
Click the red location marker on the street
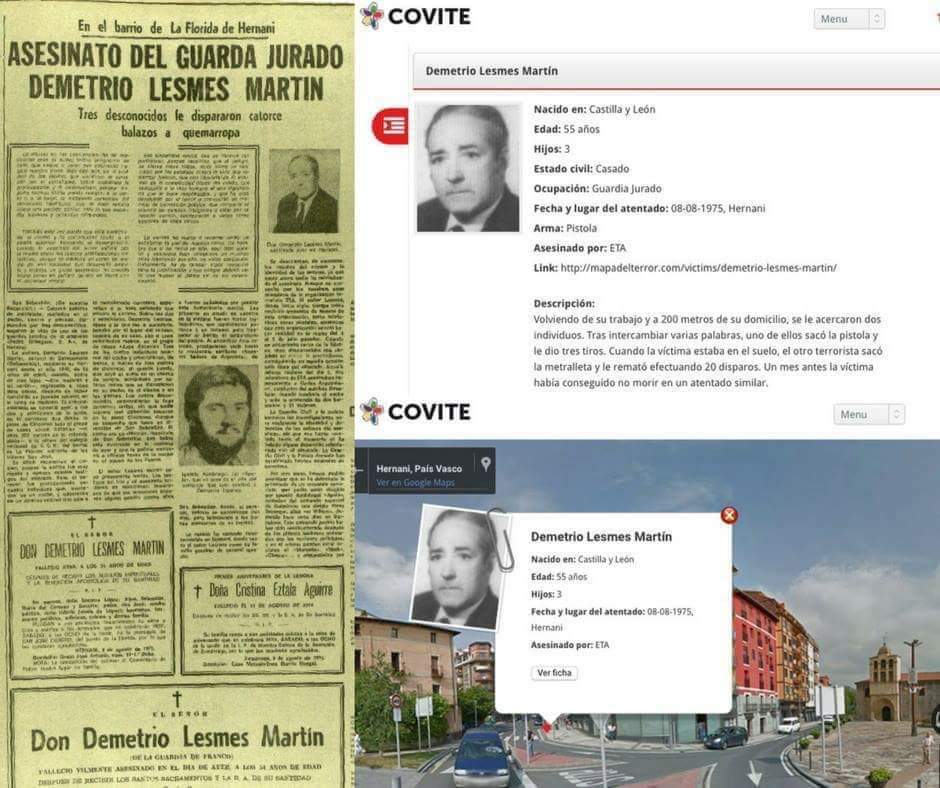547,727
